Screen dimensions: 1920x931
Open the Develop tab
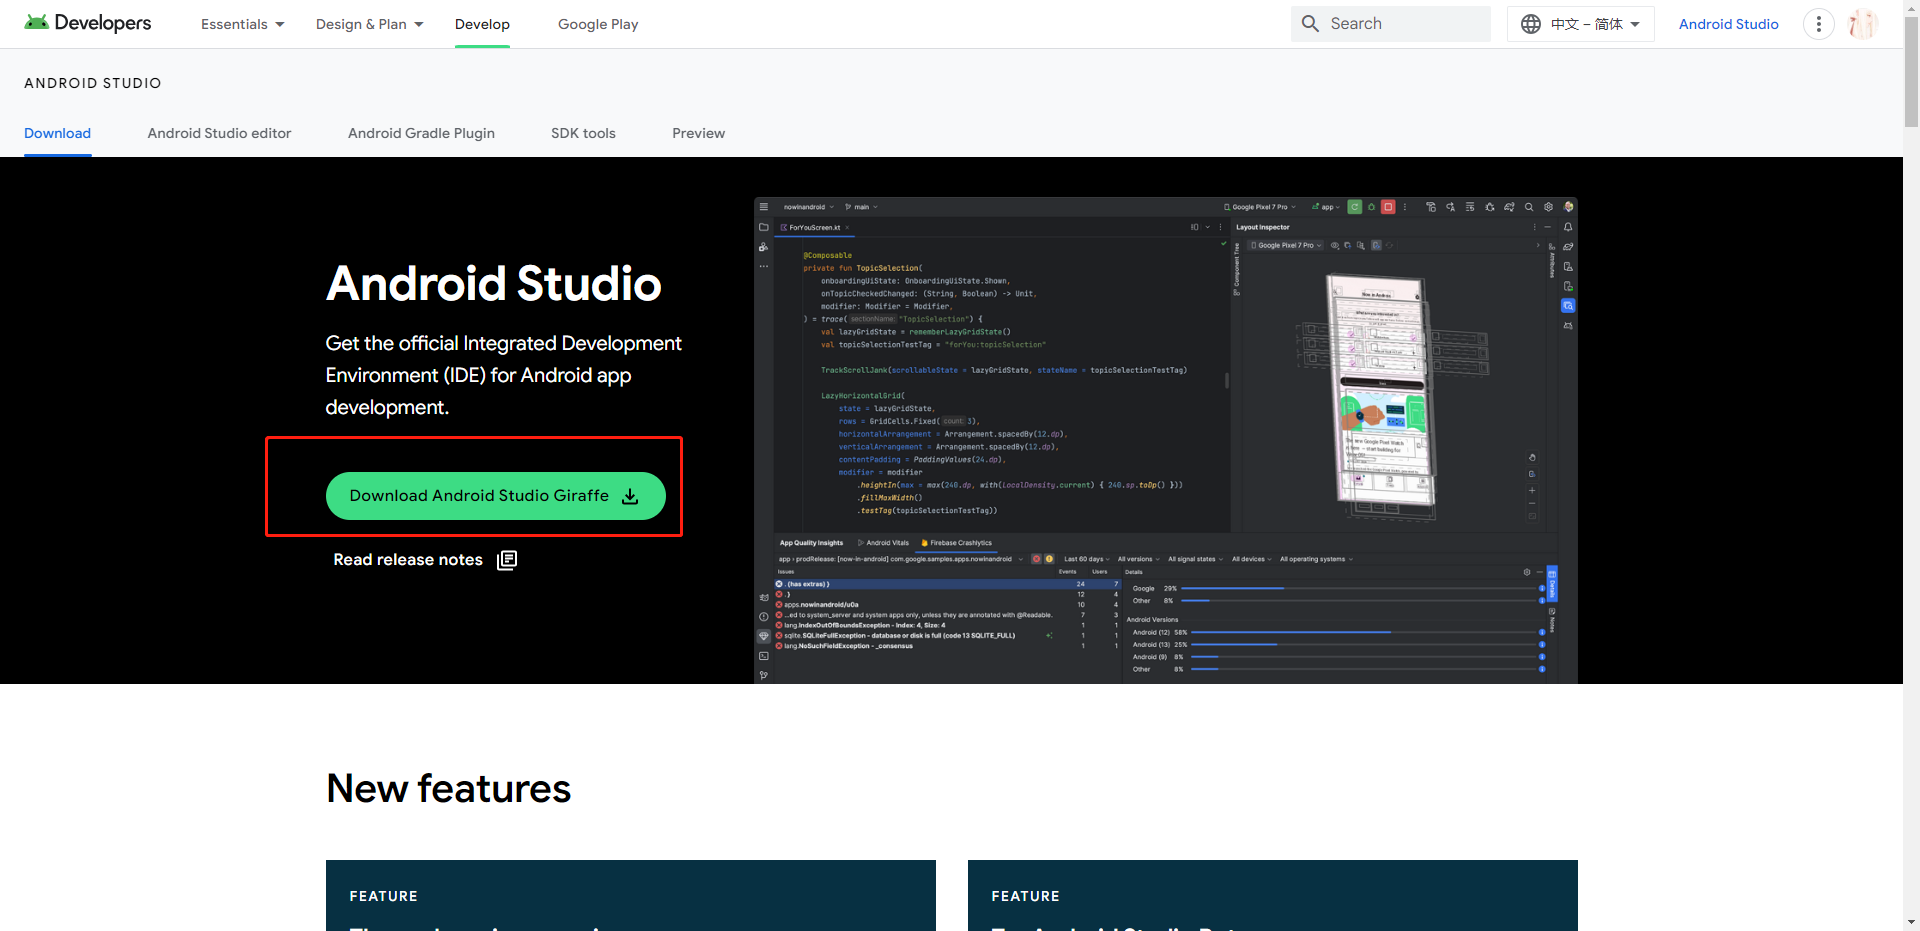(482, 24)
